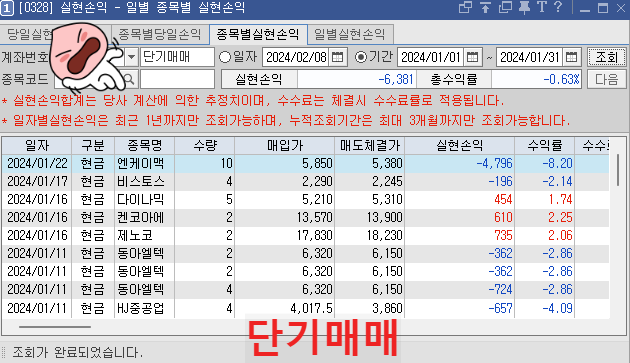630x363 pixels.
Task: Click the 일자 column header
Action: point(37,146)
